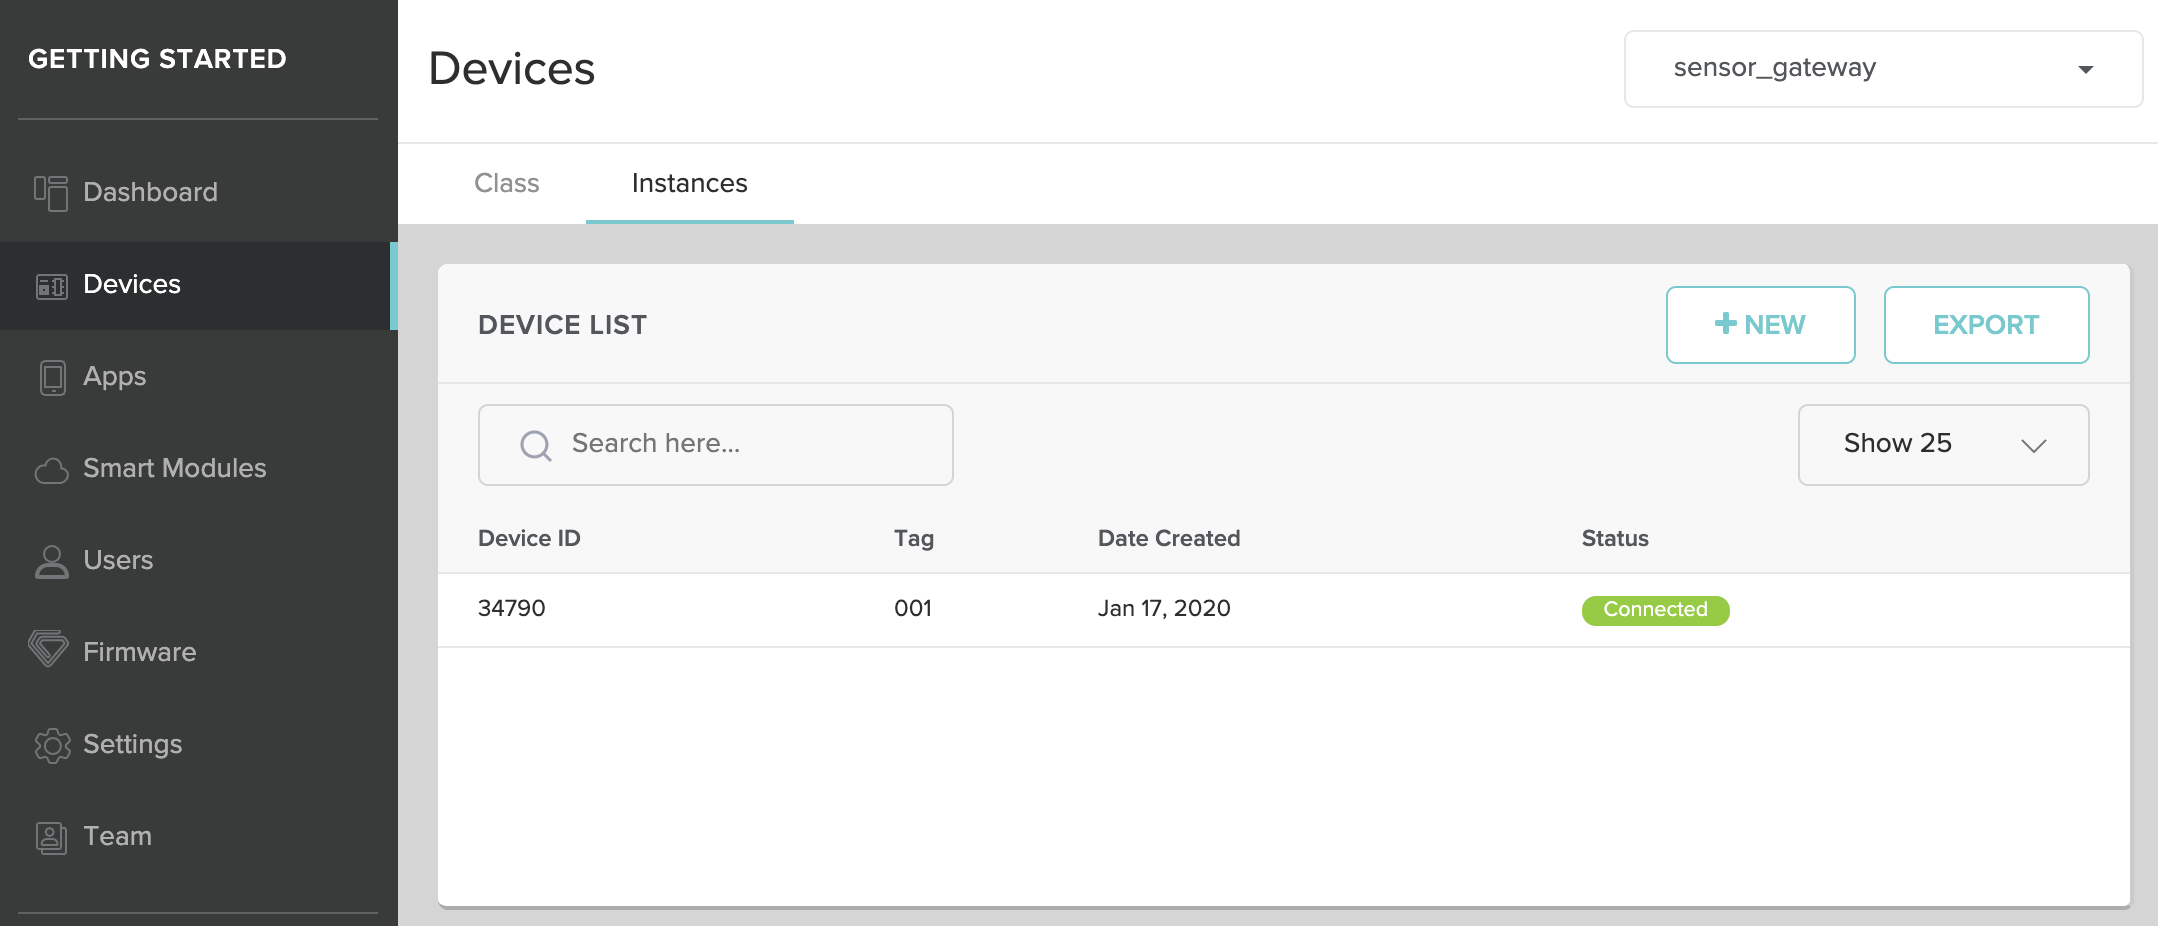The height and width of the screenshot is (926, 2158).
Task: Click the Date Created column header
Action: [1169, 538]
